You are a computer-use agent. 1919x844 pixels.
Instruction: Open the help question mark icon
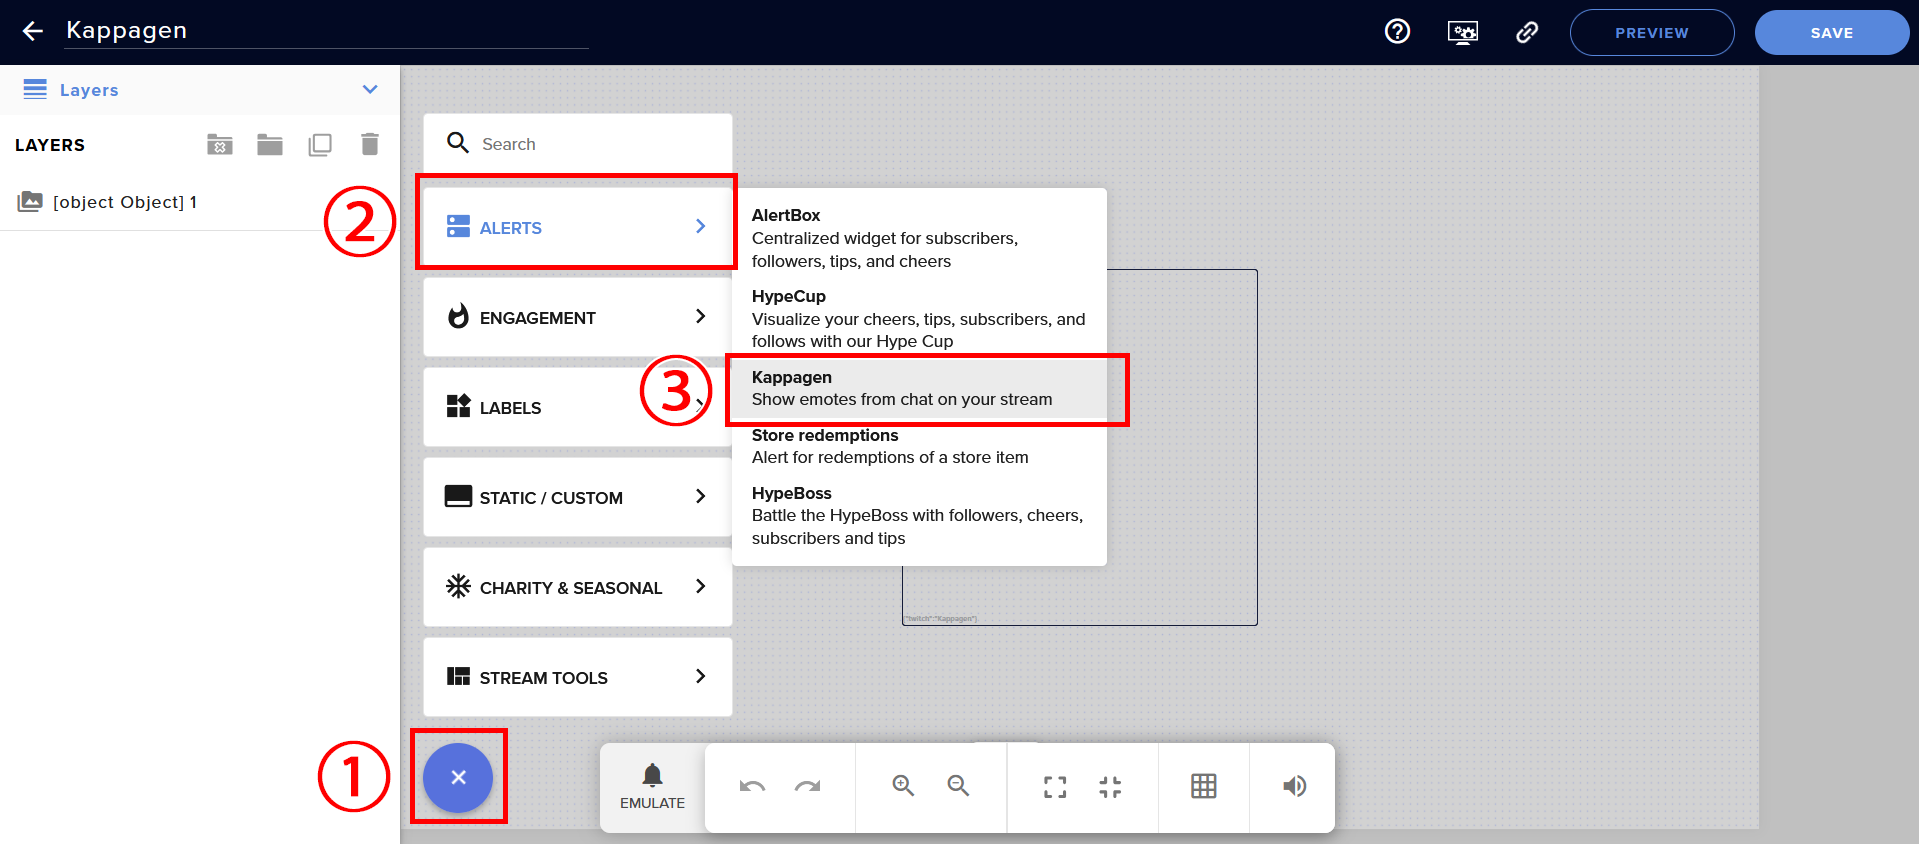1397,32
